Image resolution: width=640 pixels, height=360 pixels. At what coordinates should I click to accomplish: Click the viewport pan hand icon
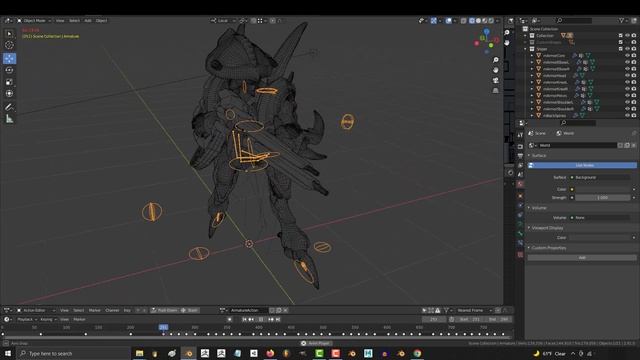(496, 70)
